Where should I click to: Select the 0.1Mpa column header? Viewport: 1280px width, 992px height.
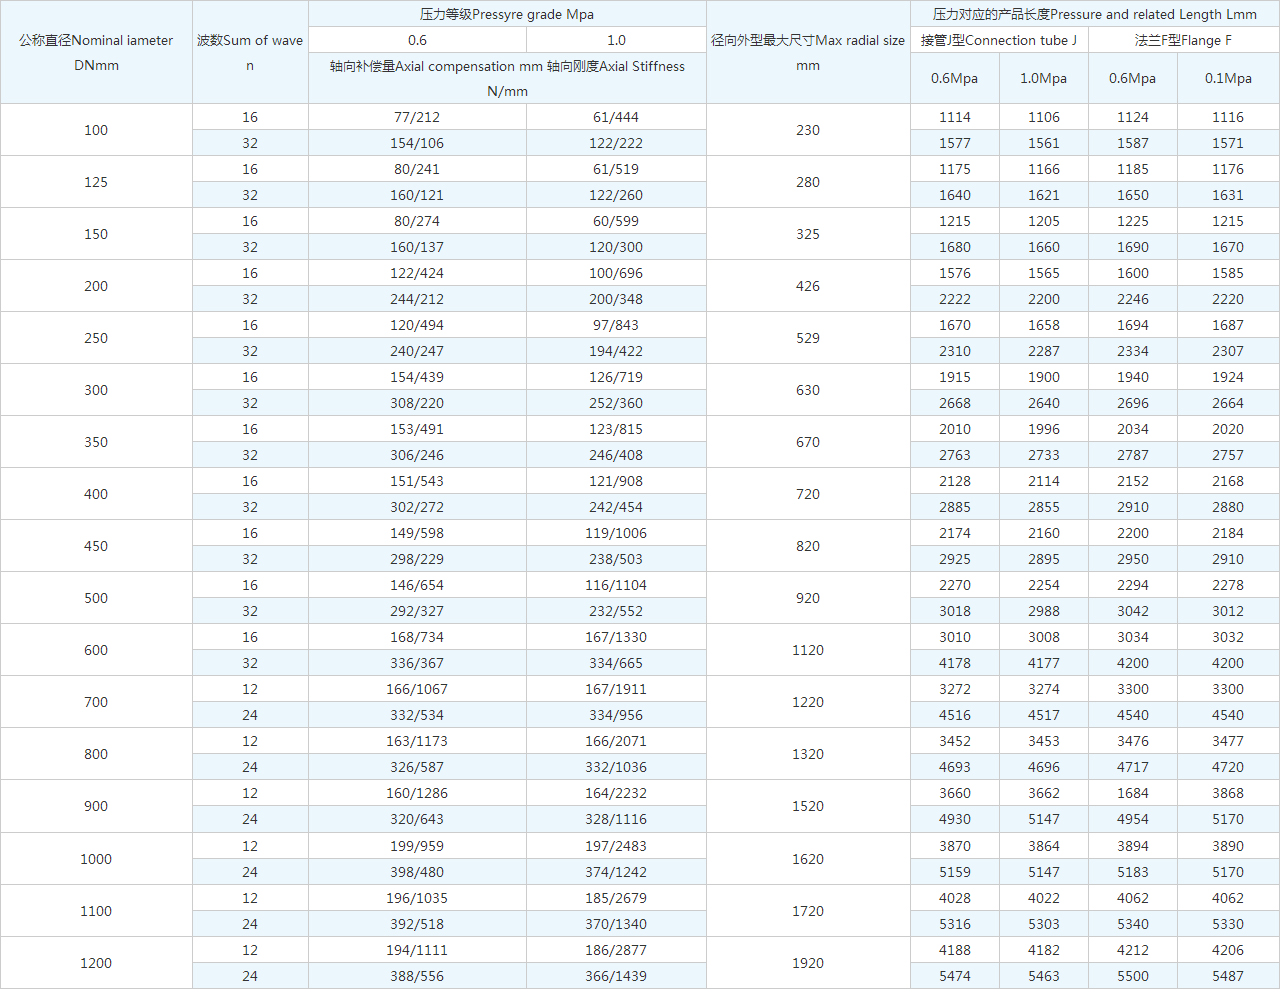coord(1228,78)
